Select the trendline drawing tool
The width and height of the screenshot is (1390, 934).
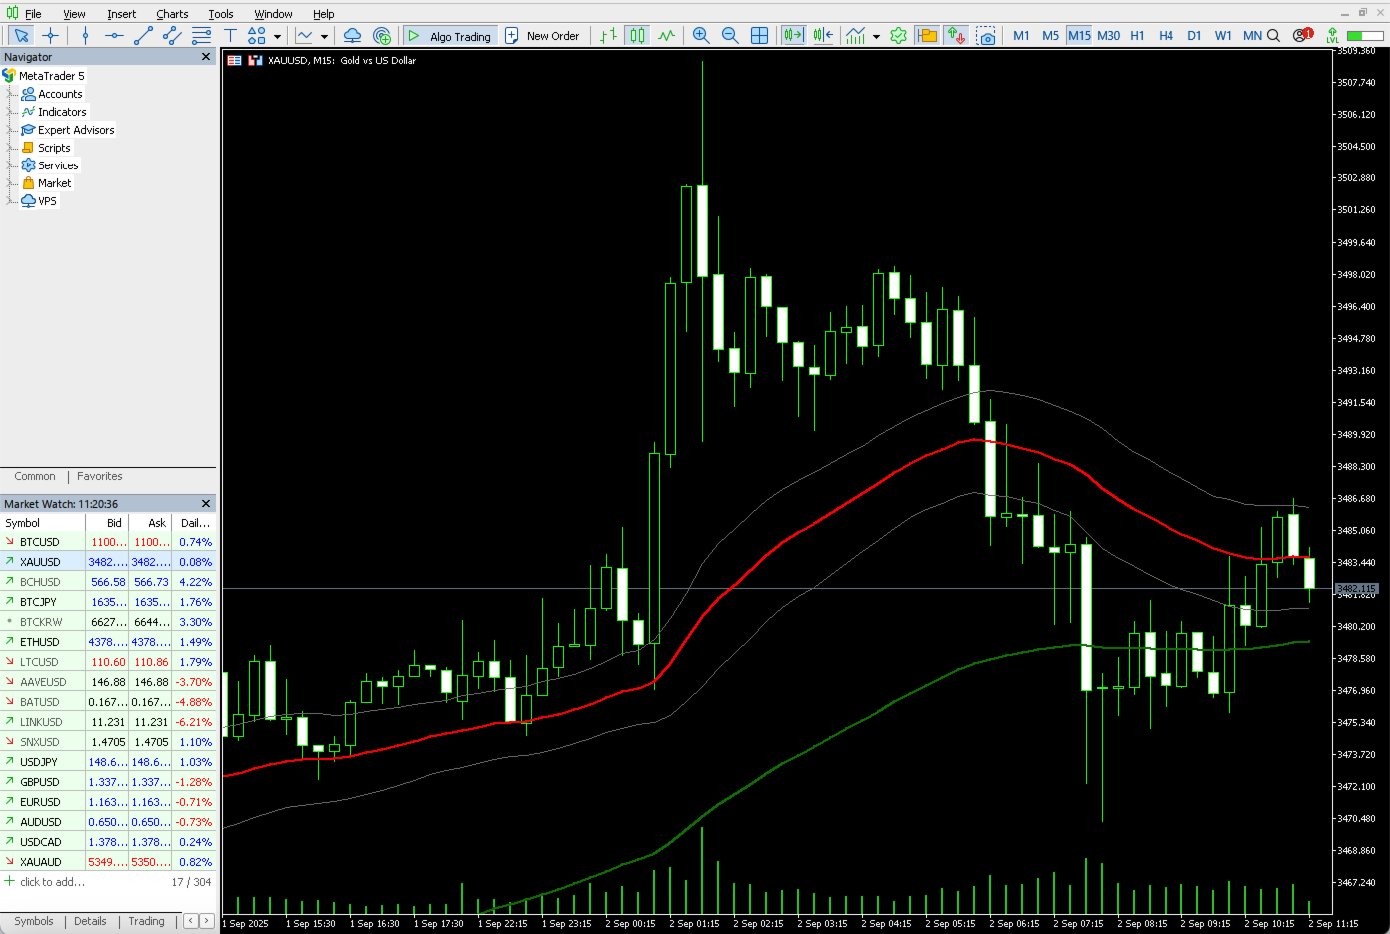pyautogui.click(x=143, y=35)
